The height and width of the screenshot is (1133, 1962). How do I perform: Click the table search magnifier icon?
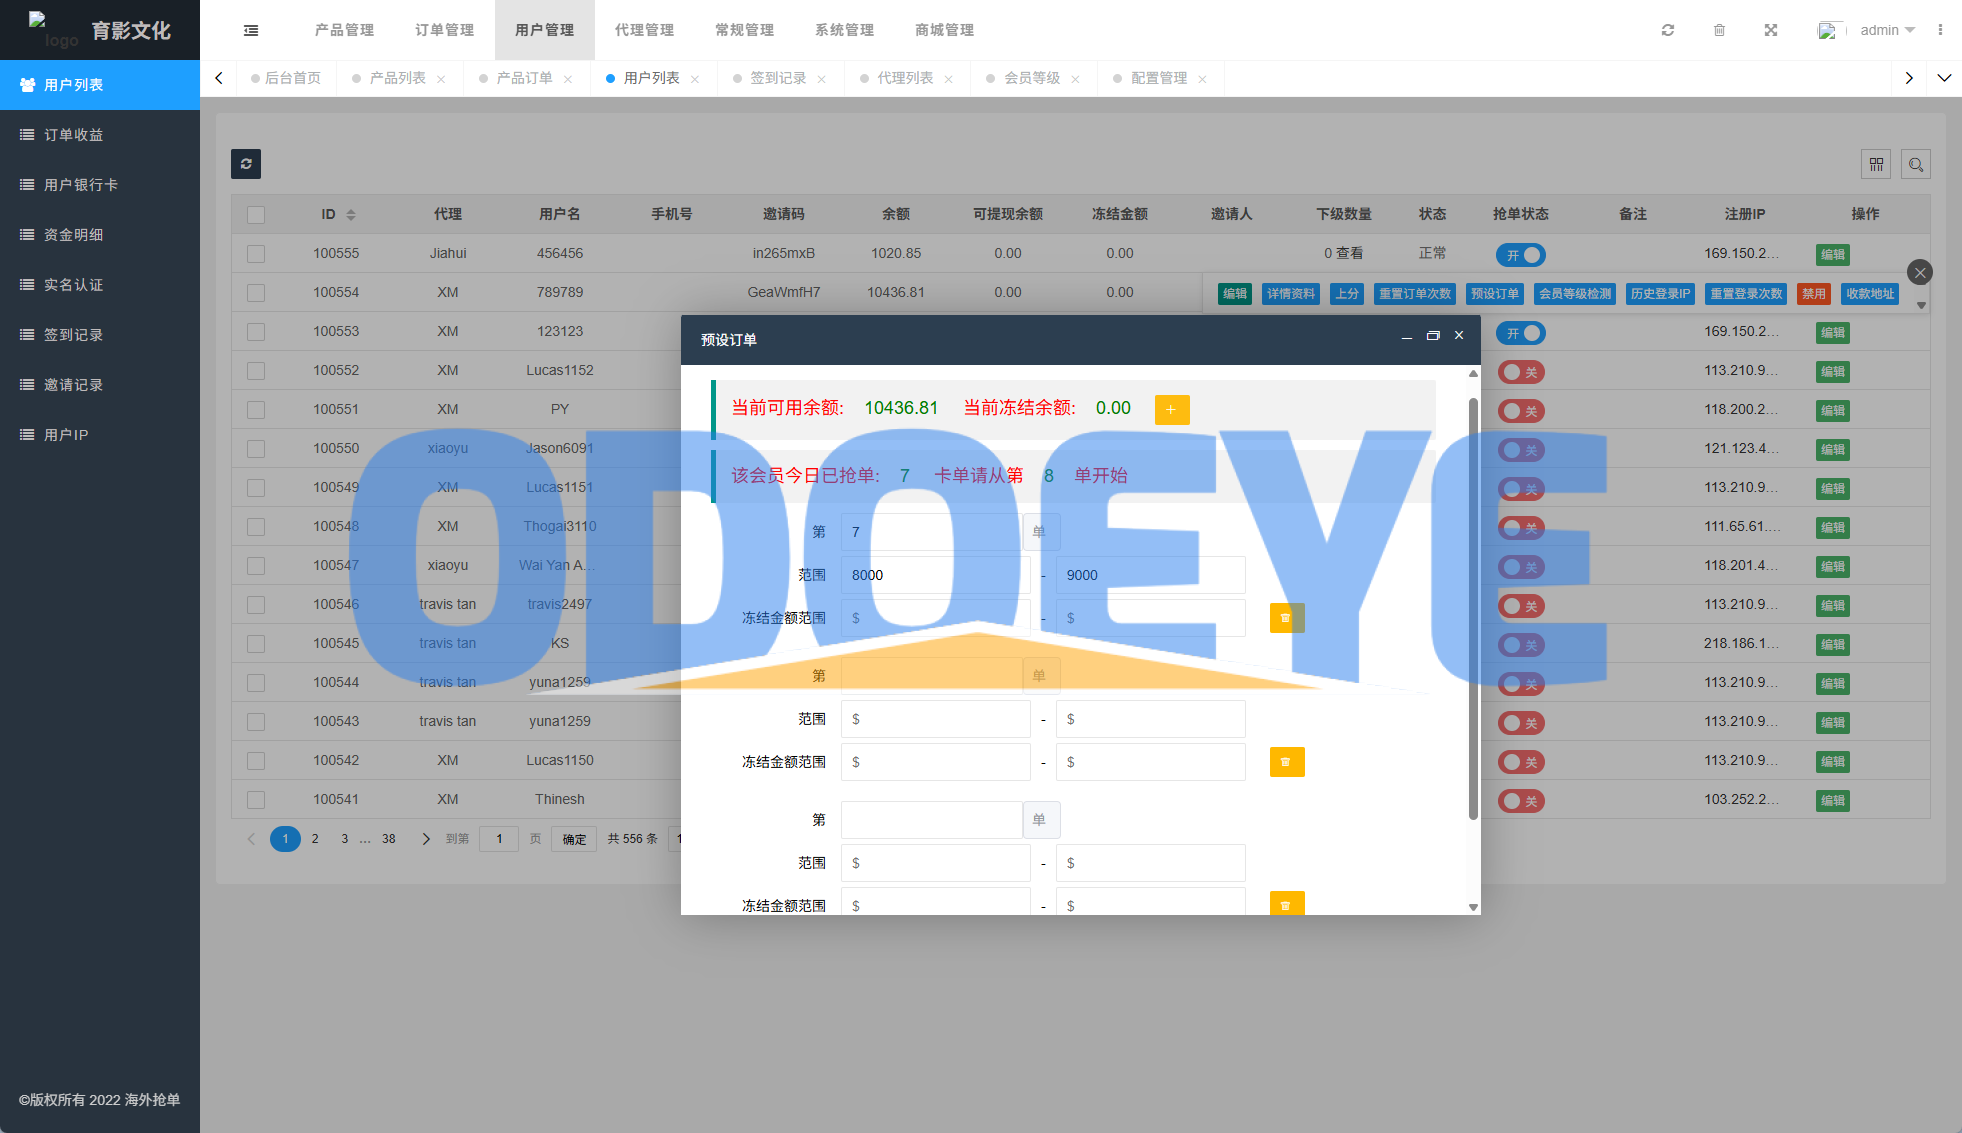pyautogui.click(x=1915, y=164)
